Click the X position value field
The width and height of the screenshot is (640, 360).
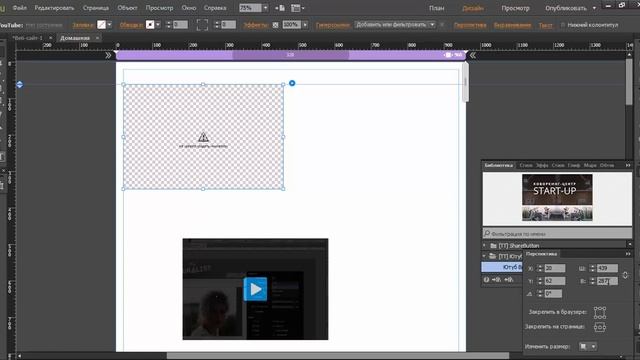[555, 268]
